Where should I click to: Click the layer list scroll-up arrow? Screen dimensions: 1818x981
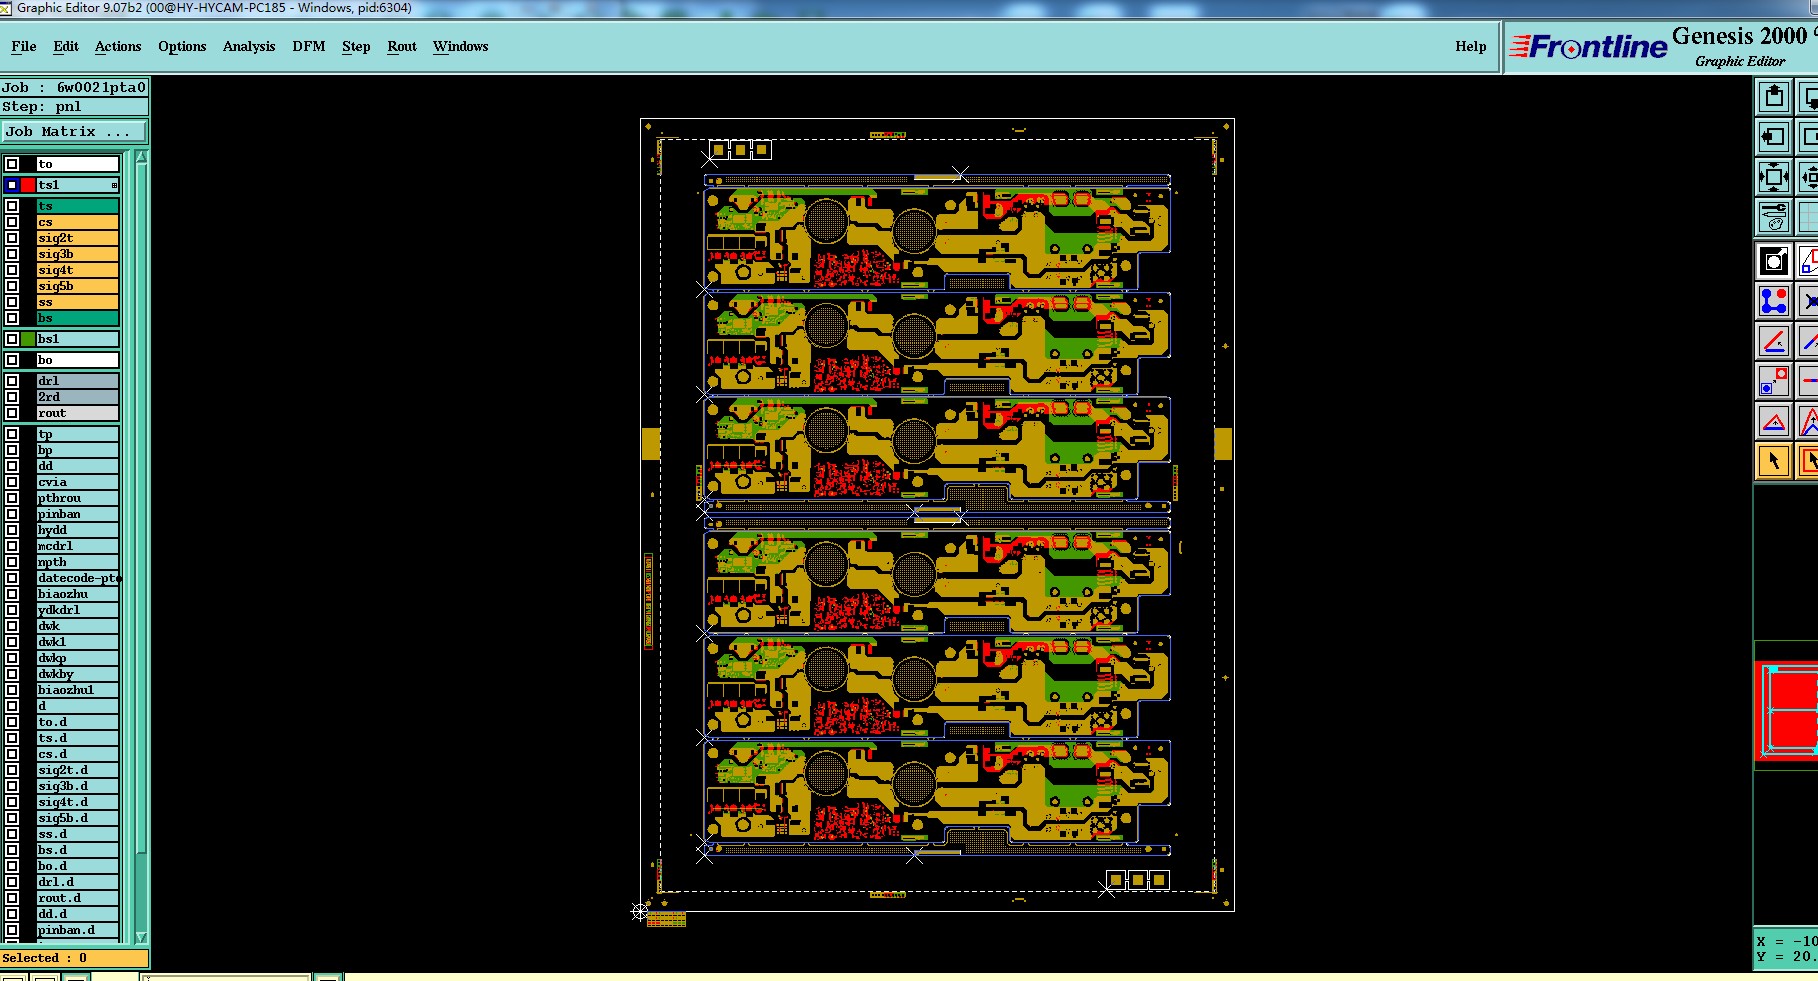141,157
